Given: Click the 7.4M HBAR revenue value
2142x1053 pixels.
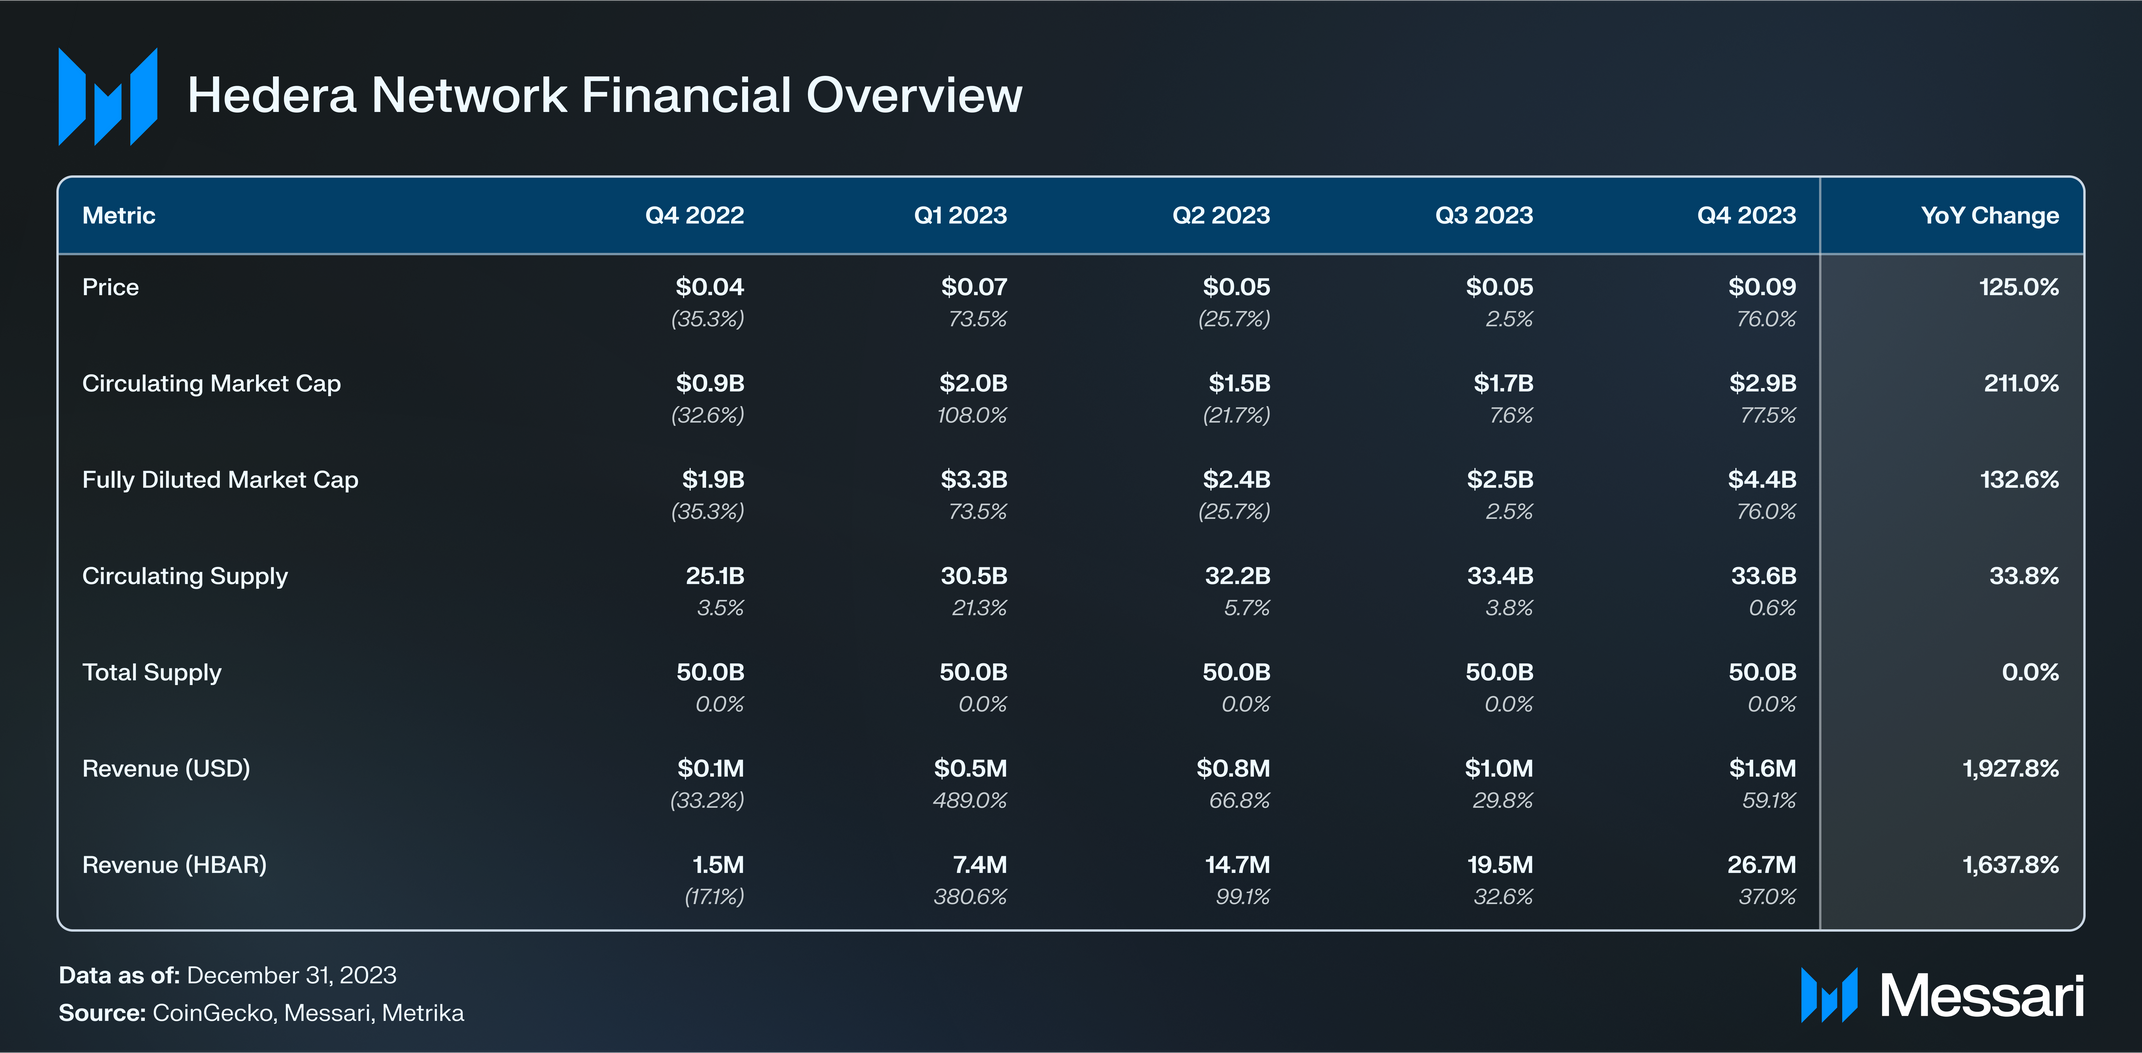Looking at the screenshot, I should coord(980,865).
